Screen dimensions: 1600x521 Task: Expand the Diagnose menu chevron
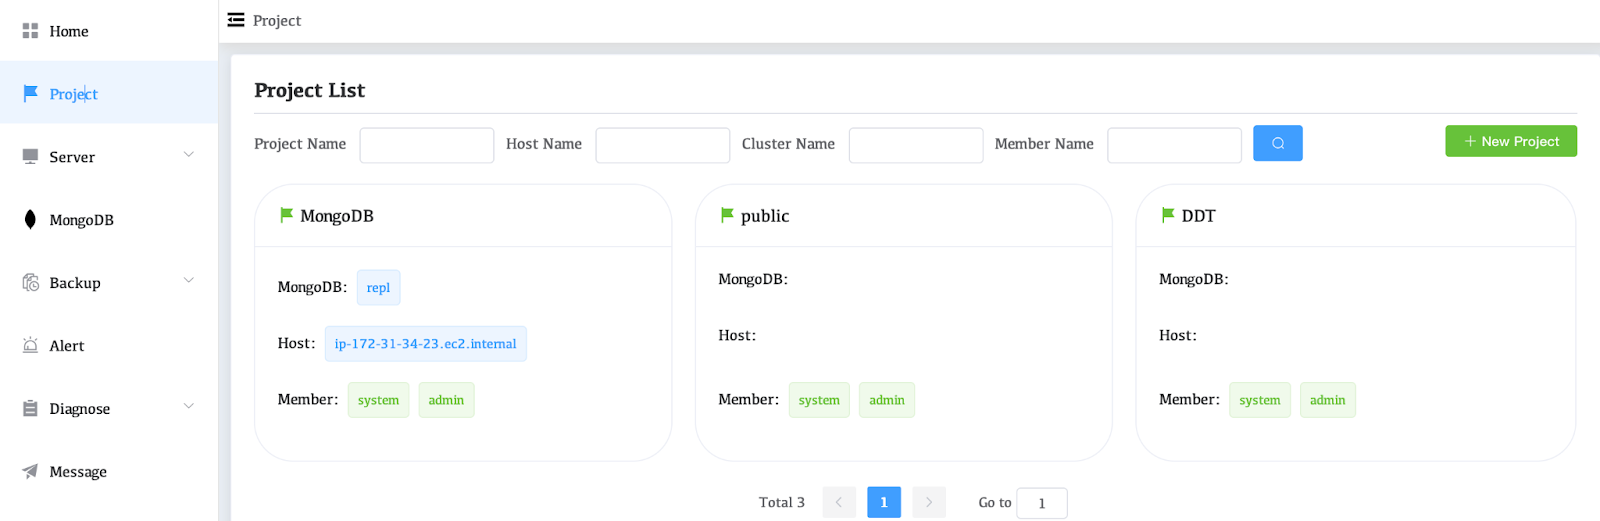(189, 407)
